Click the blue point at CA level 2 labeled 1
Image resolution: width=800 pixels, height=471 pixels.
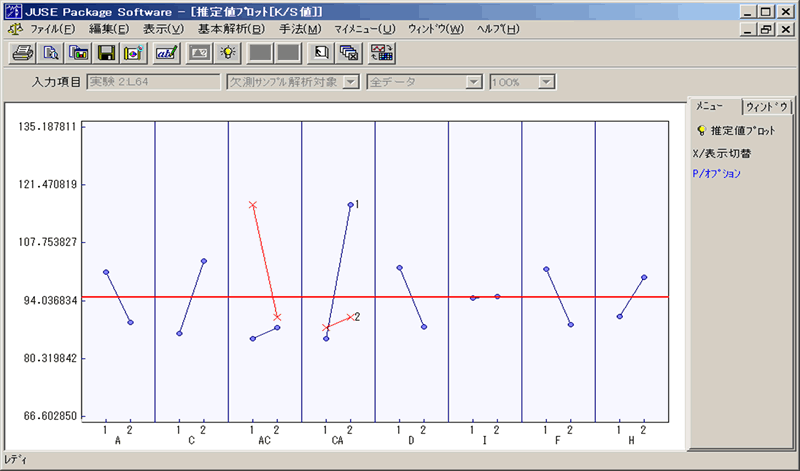351,205
